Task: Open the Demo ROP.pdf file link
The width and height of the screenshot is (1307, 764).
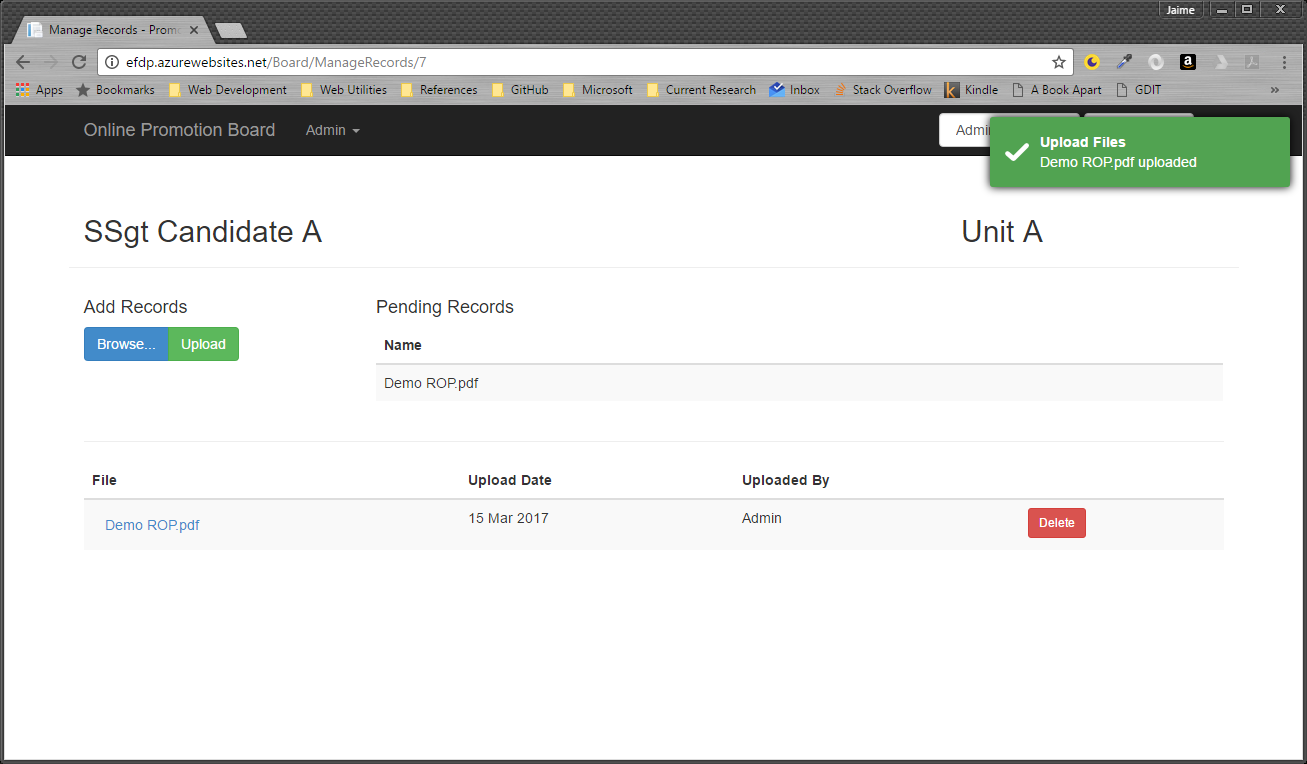Action: click(152, 525)
